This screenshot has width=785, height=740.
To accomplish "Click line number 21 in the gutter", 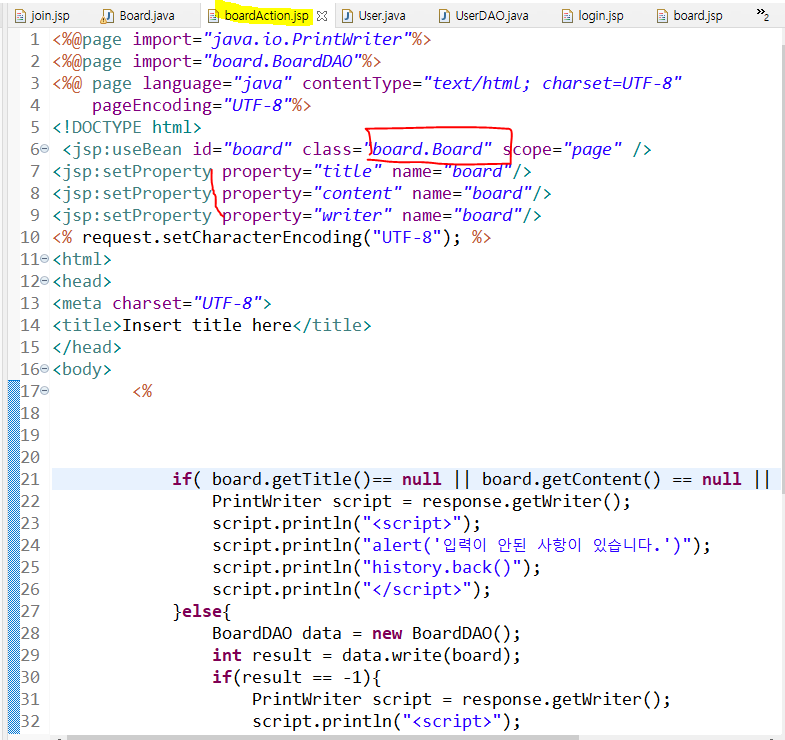I will (x=30, y=479).
